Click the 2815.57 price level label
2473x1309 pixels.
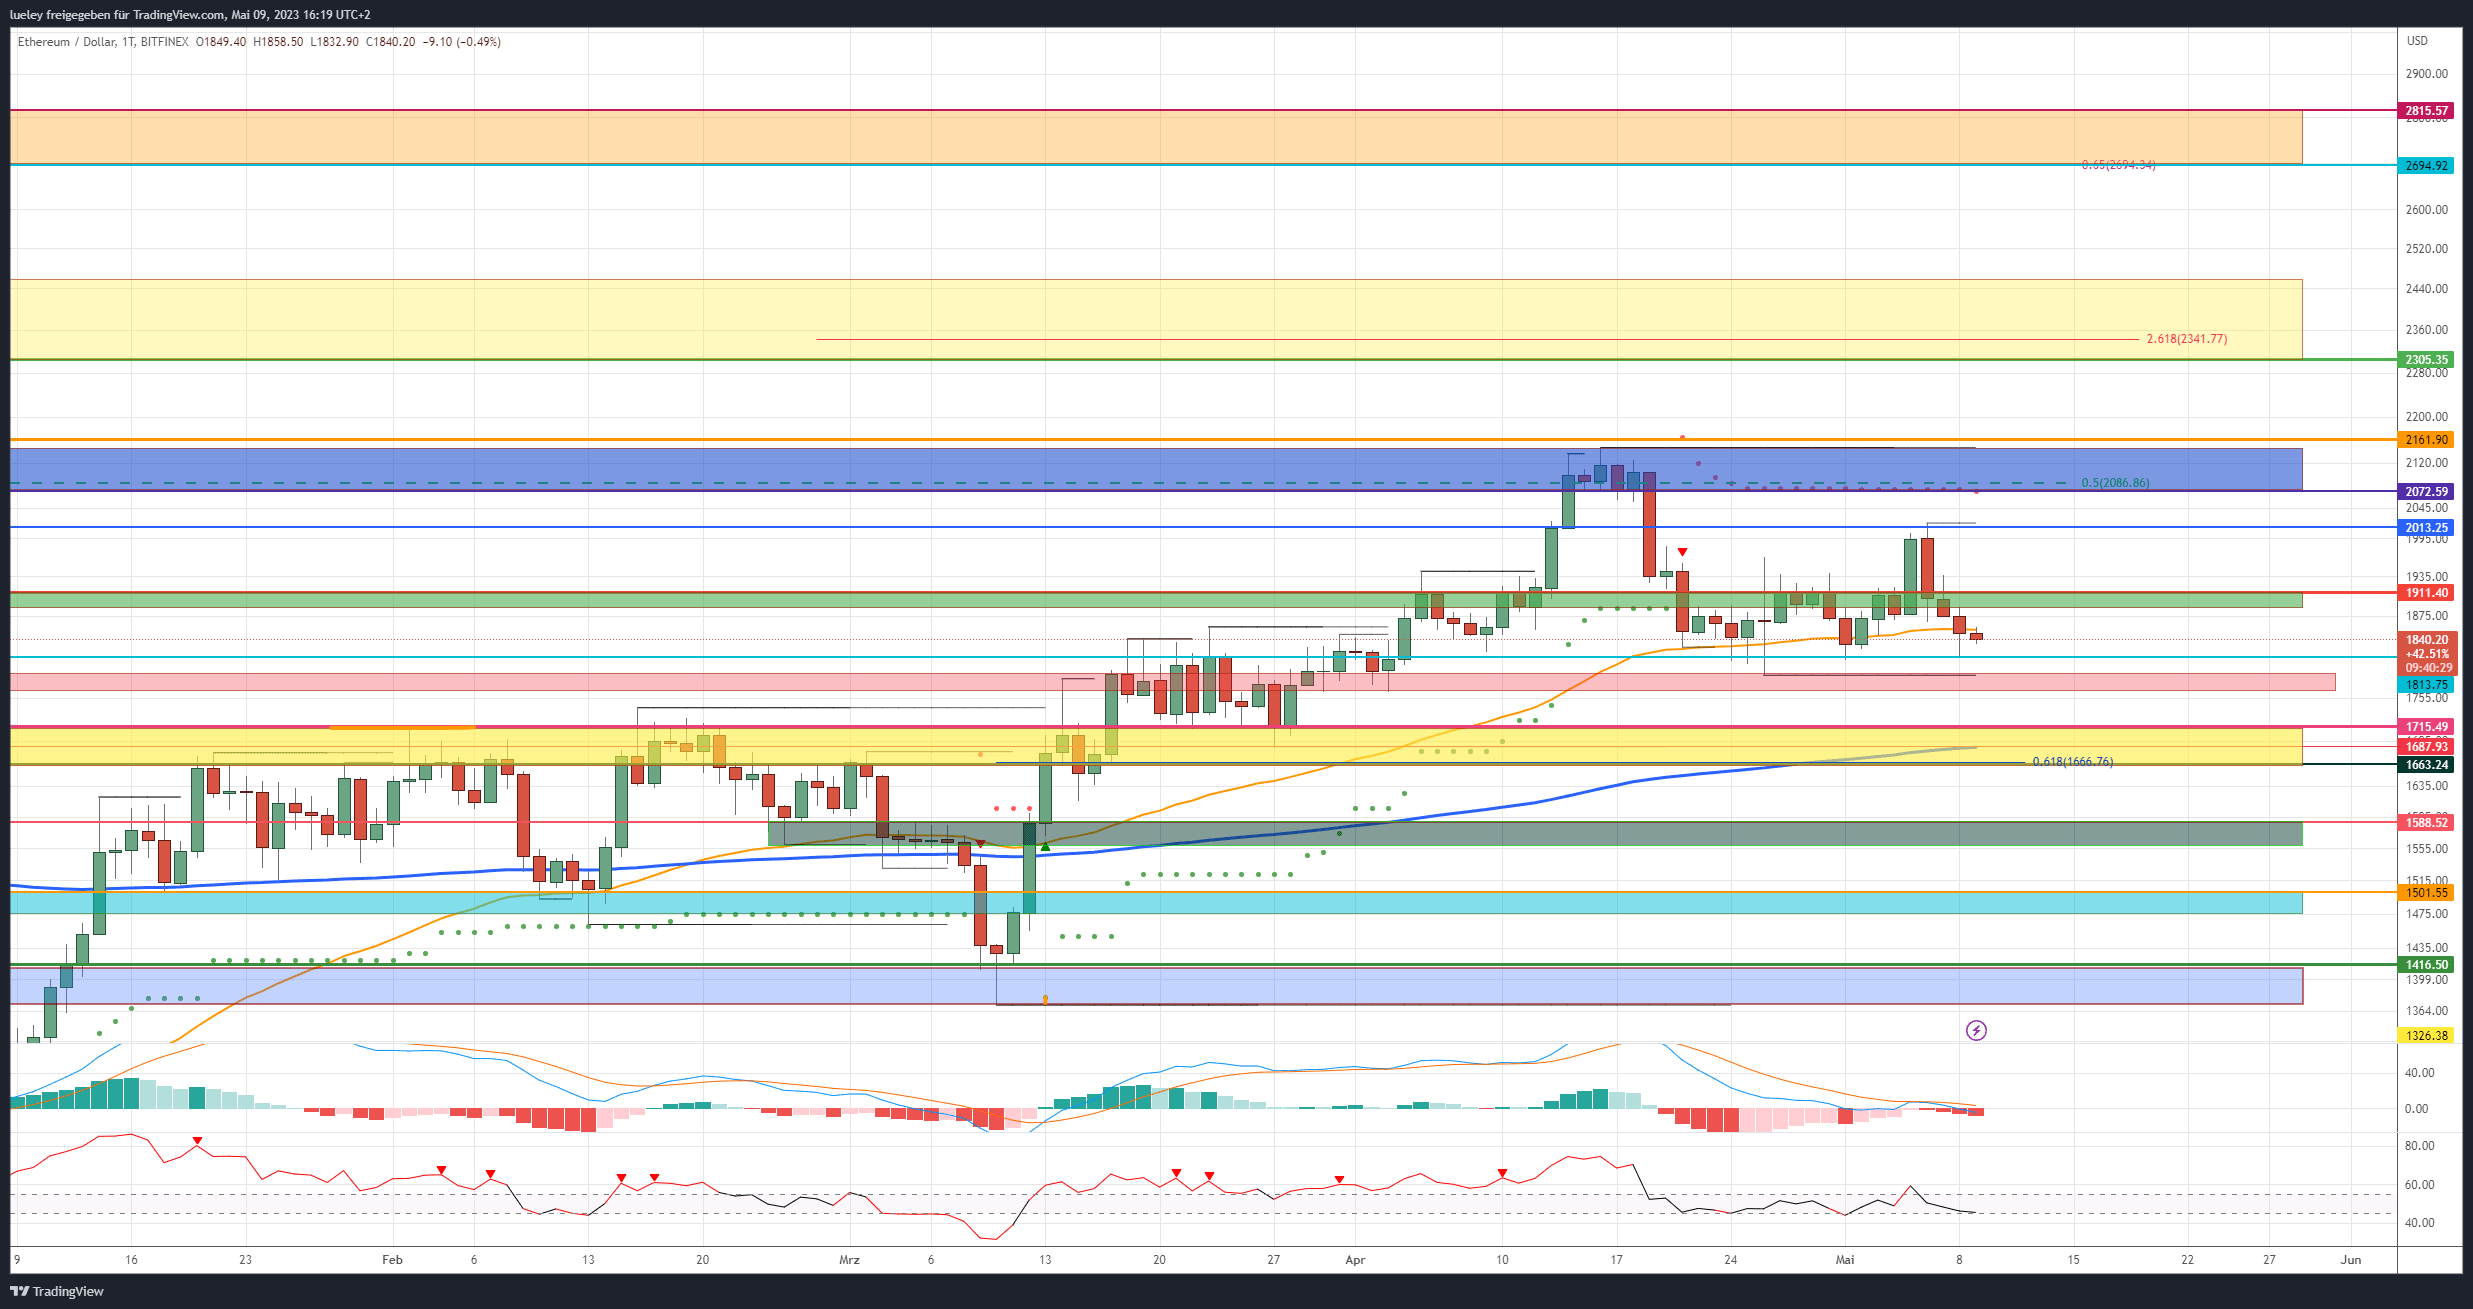click(x=2427, y=111)
